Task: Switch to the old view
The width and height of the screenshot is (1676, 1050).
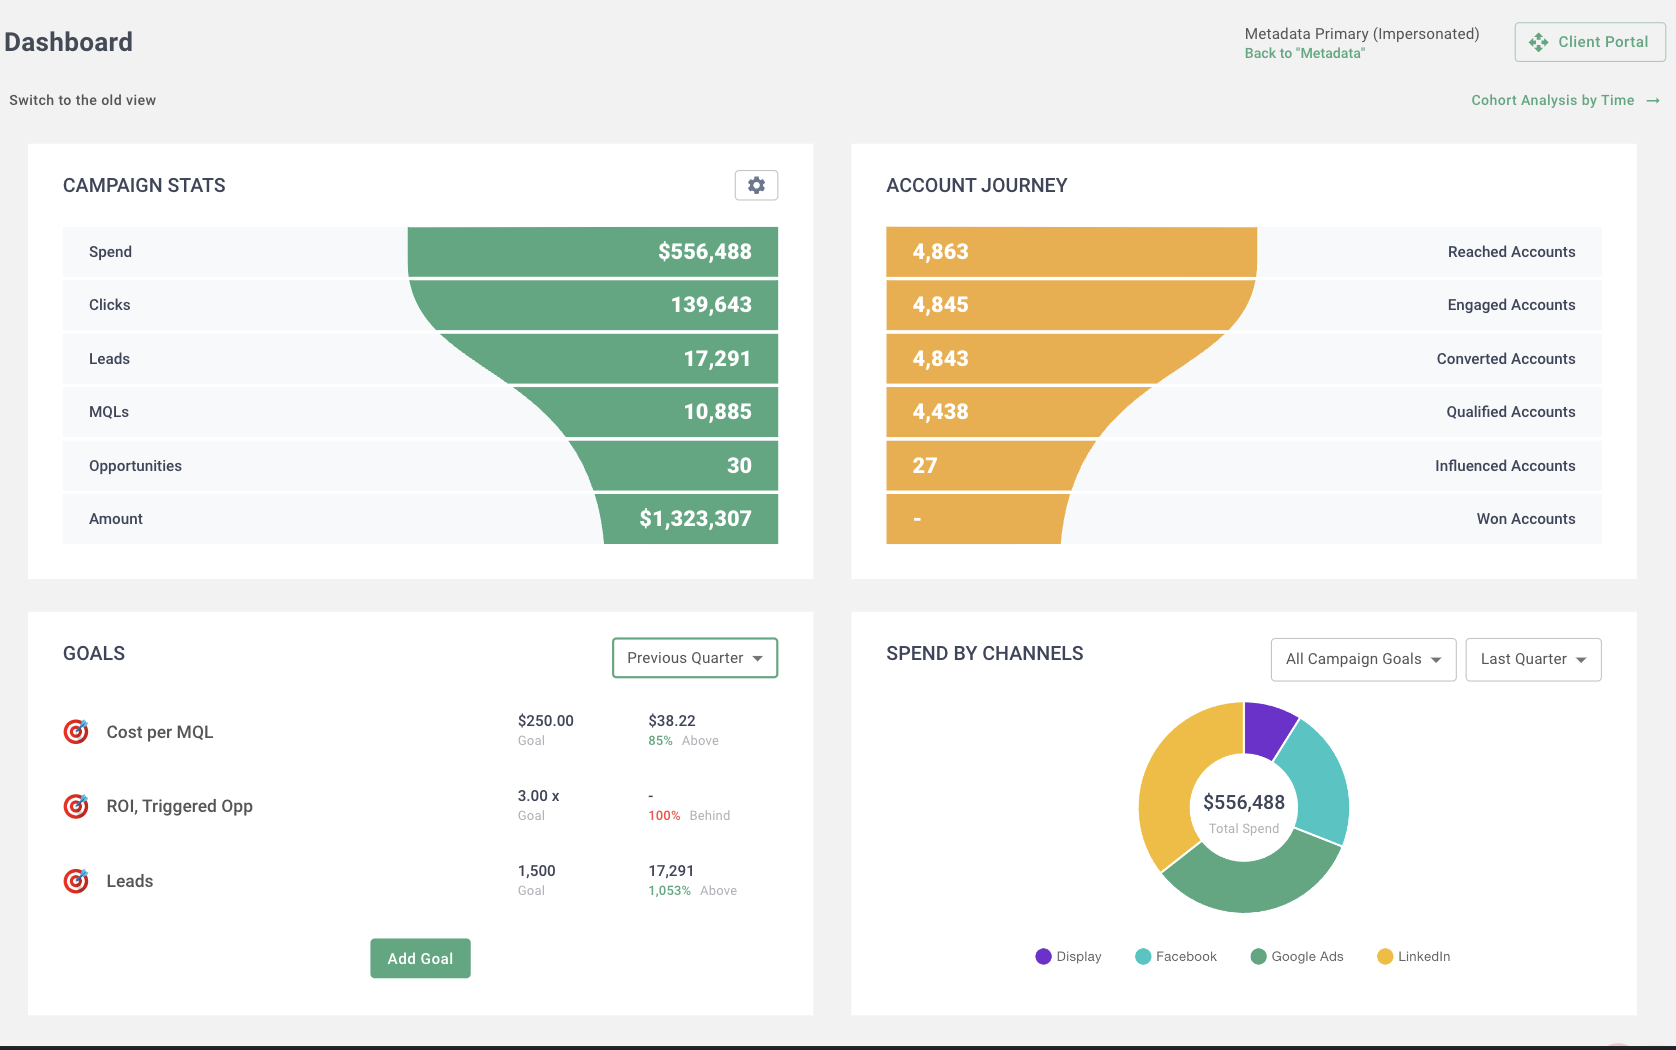Action: pos(83,100)
